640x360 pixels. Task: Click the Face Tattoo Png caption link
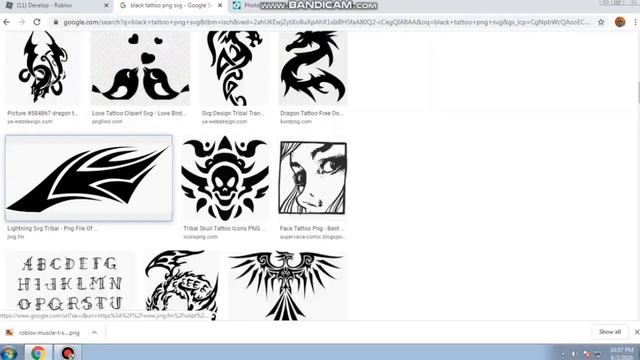pyautogui.click(x=311, y=228)
